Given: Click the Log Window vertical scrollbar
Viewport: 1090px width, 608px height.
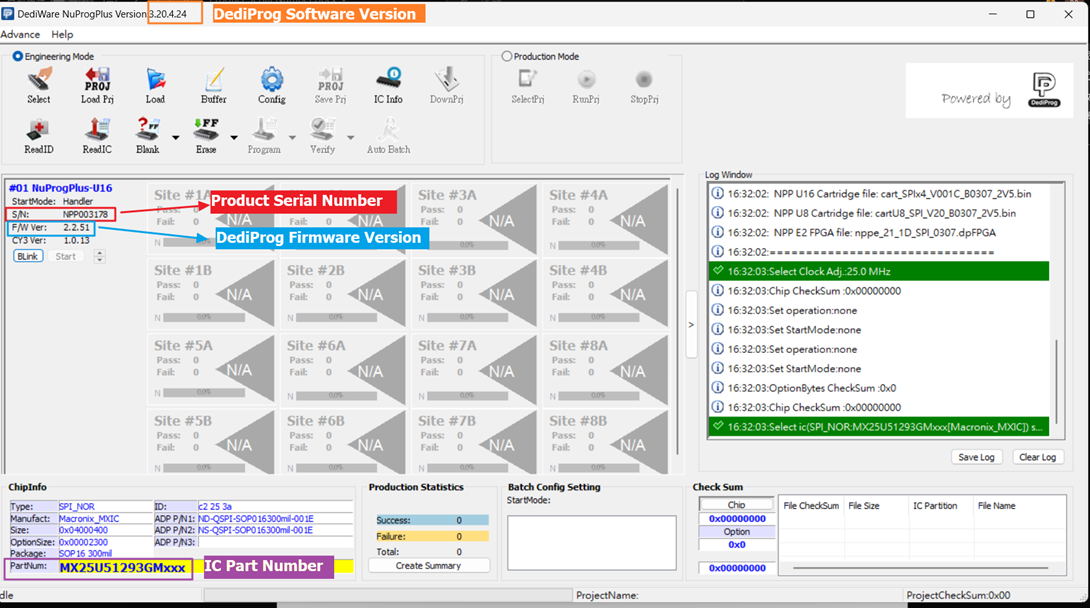Looking at the screenshot, I should pos(1056,381).
